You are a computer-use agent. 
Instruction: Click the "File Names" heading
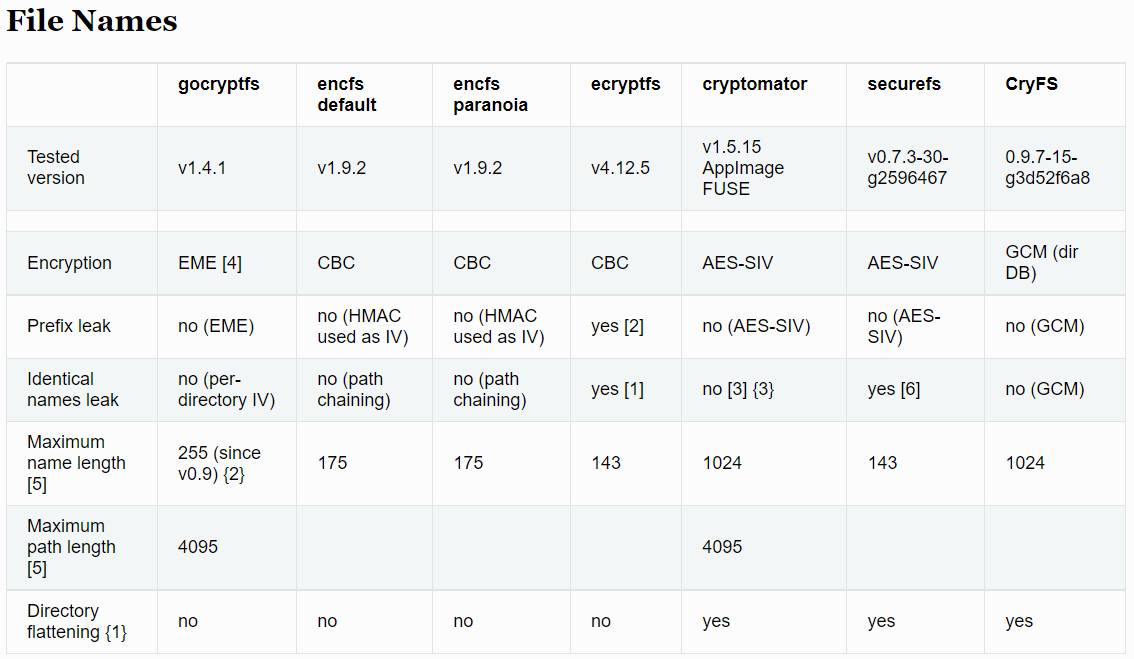pos(92,21)
